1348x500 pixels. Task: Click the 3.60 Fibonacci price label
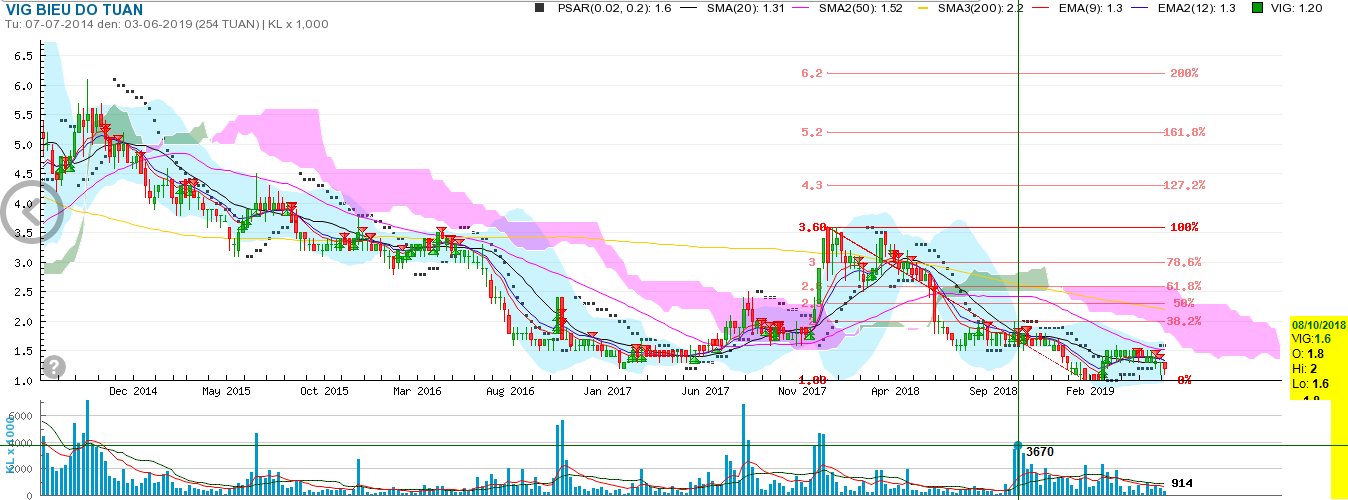coord(812,228)
